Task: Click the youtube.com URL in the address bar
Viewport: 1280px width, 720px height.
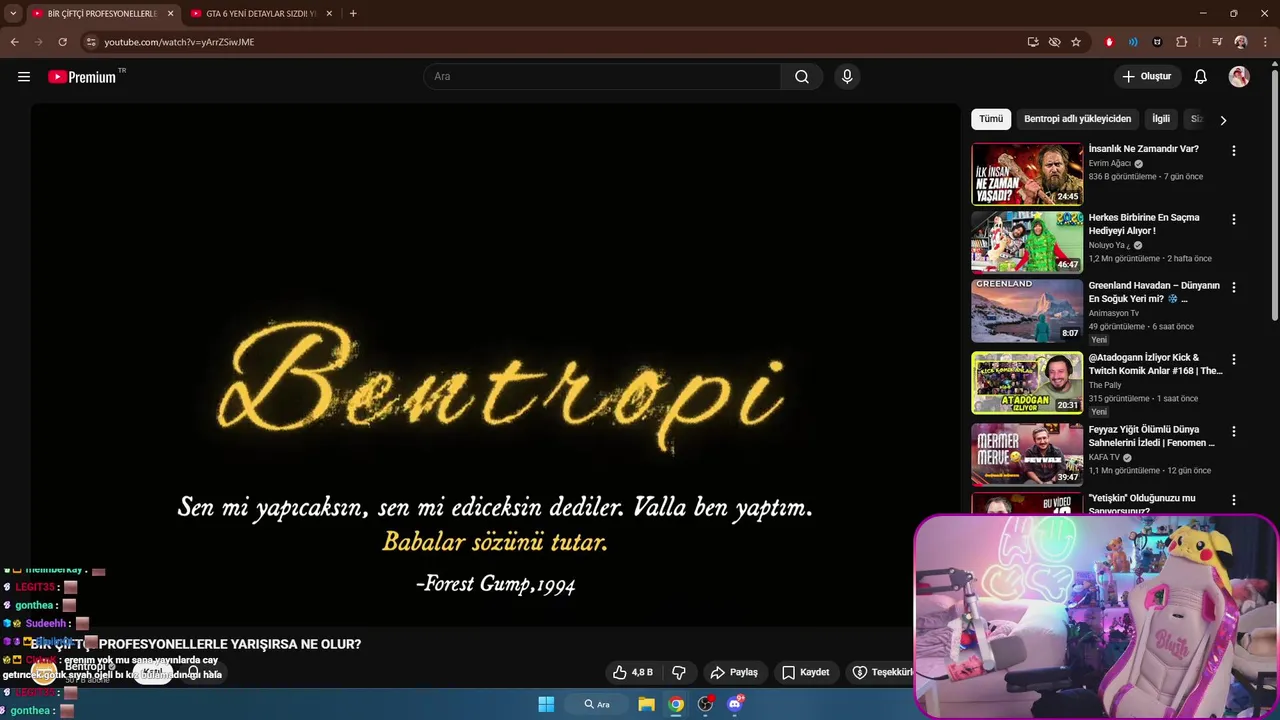Action: (179, 42)
